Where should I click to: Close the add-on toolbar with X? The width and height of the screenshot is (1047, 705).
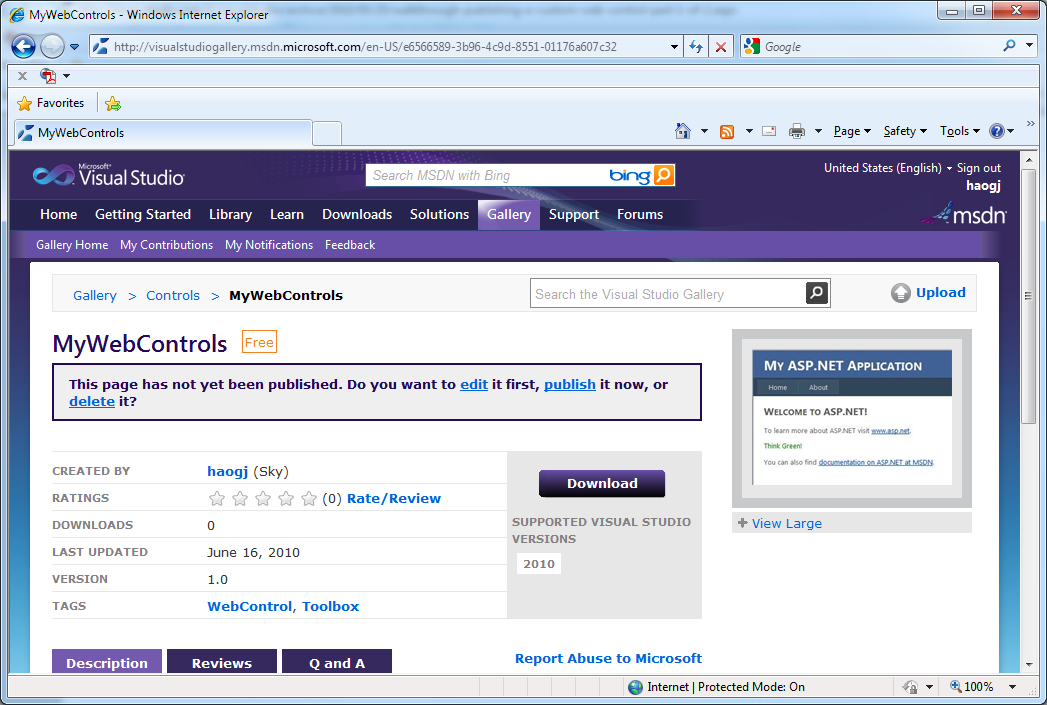[x=22, y=75]
